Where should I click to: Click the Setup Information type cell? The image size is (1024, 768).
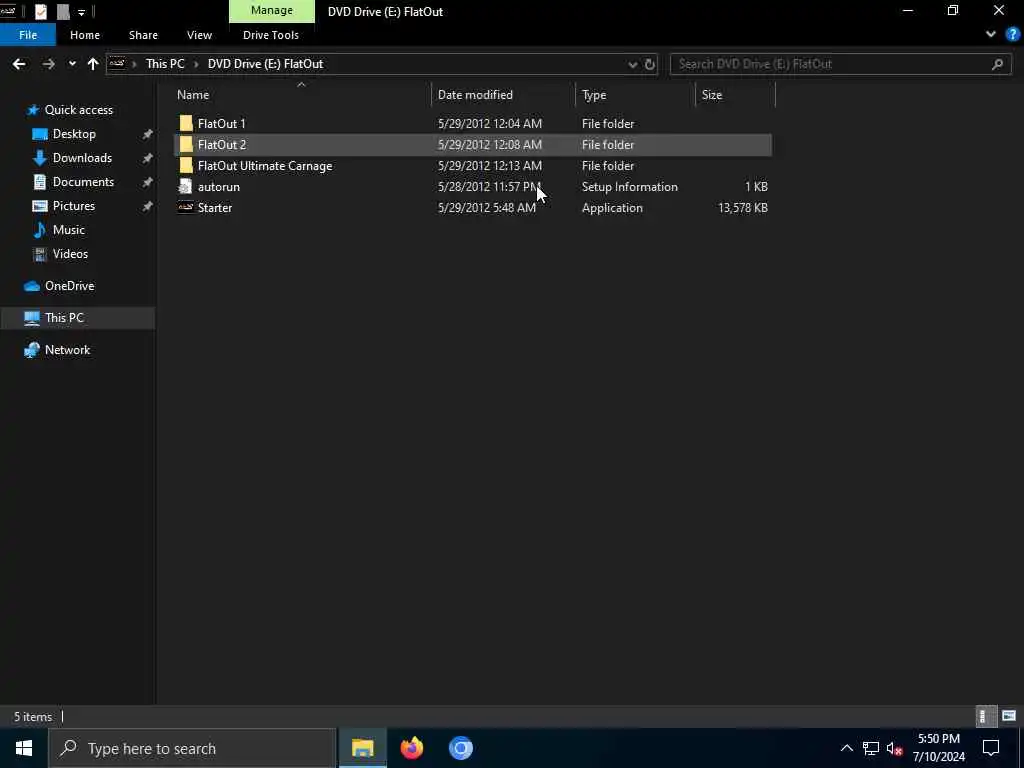(x=630, y=187)
